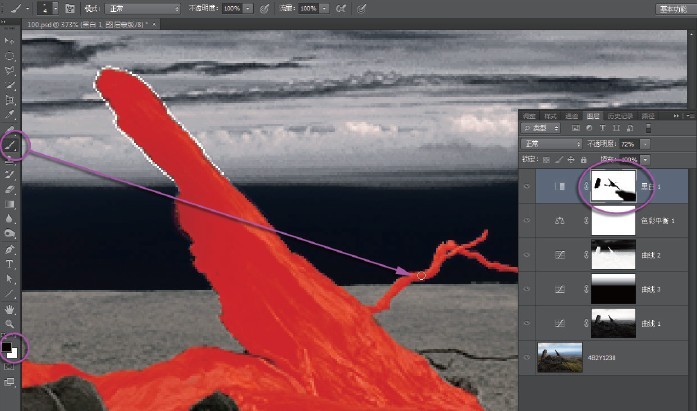Click the foreground color swatch
697x411 pixels.
point(8,346)
